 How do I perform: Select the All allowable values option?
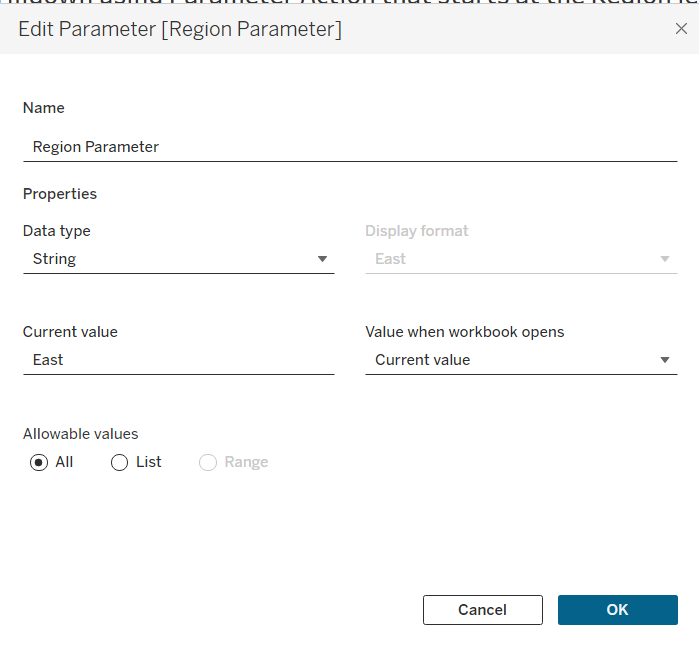click(39, 463)
